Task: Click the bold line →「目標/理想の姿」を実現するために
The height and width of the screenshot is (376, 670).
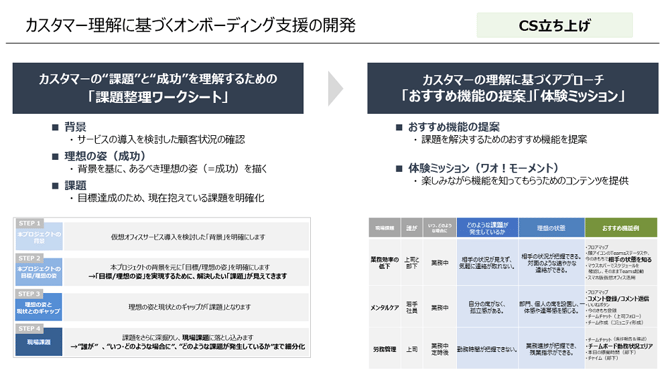Action: [188, 276]
